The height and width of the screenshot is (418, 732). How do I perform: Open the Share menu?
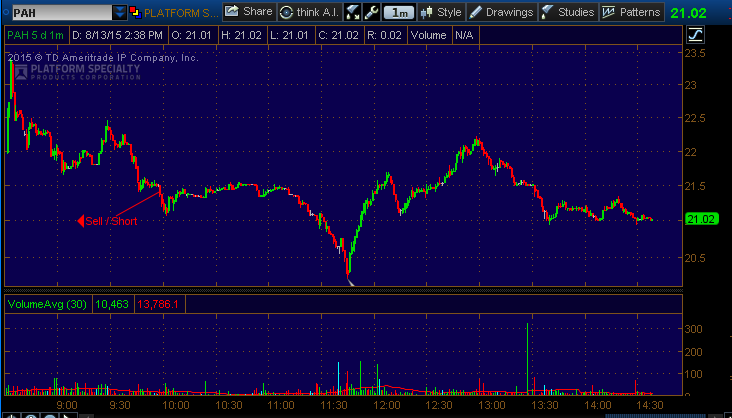[x=249, y=12]
